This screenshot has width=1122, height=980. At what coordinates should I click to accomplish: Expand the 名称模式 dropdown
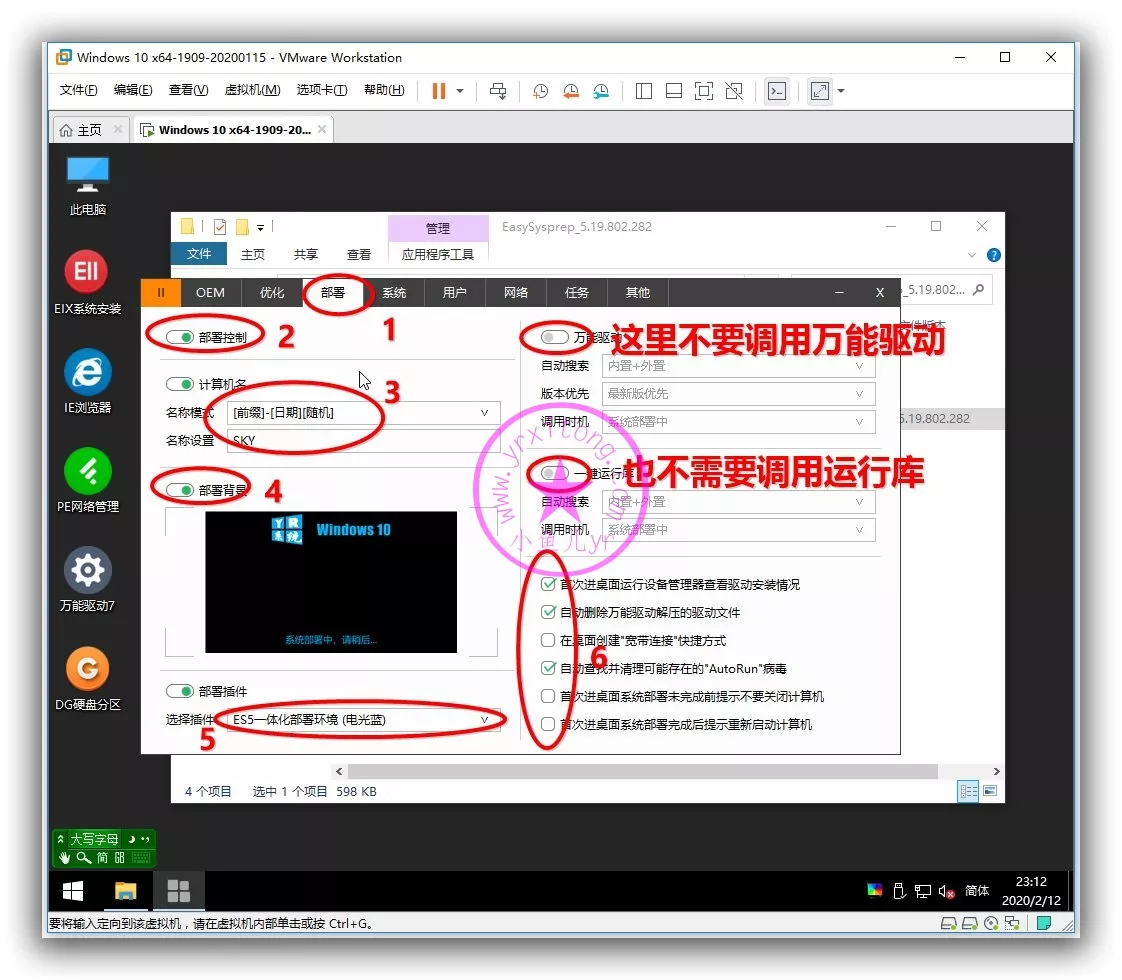[x=484, y=412]
